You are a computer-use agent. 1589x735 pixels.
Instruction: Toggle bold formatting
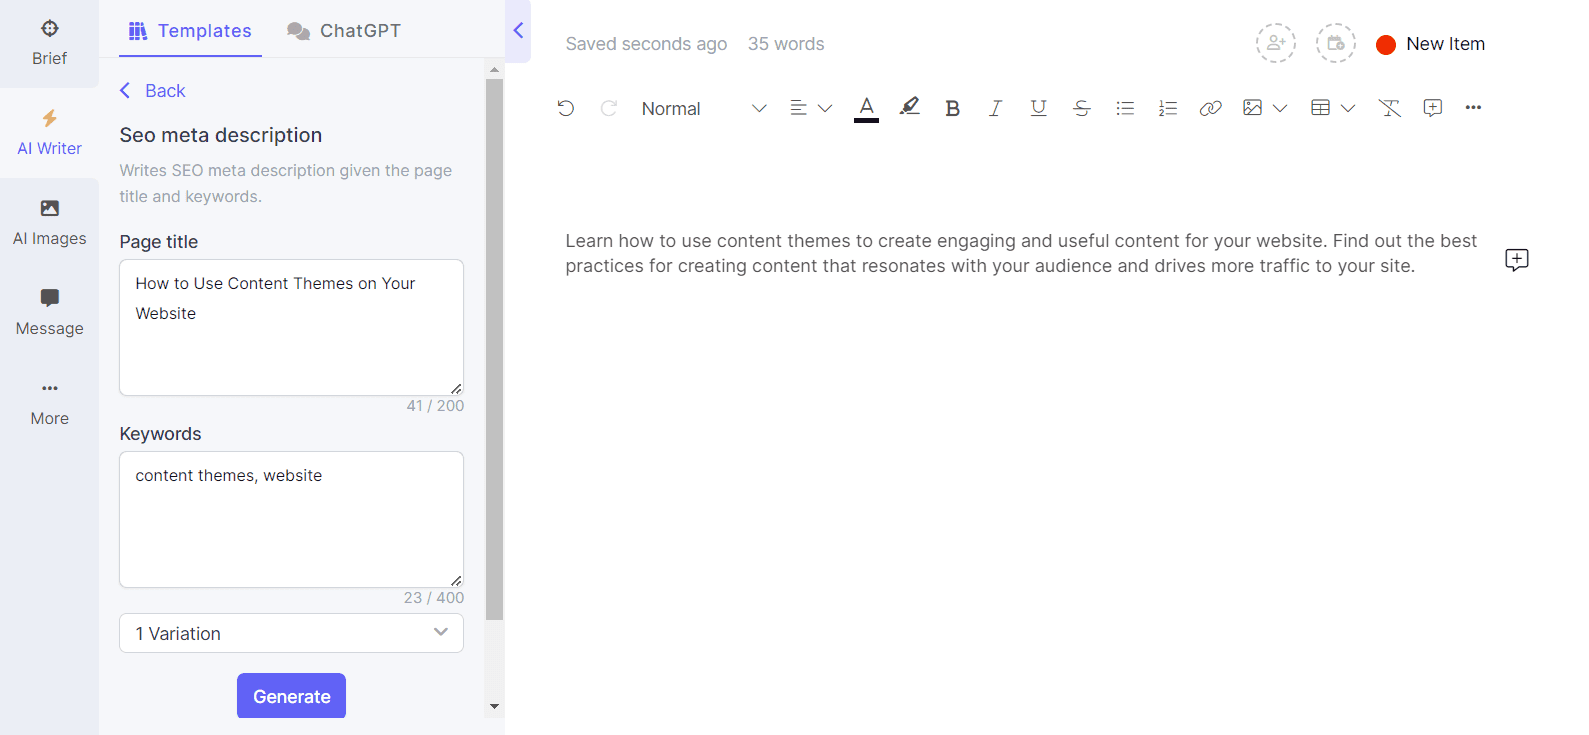[952, 108]
